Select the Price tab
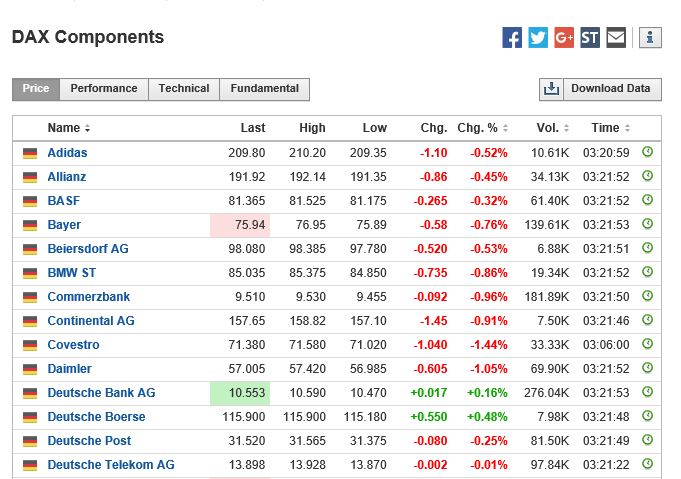This screenshot has height=479, width=681. pos(36,89)
